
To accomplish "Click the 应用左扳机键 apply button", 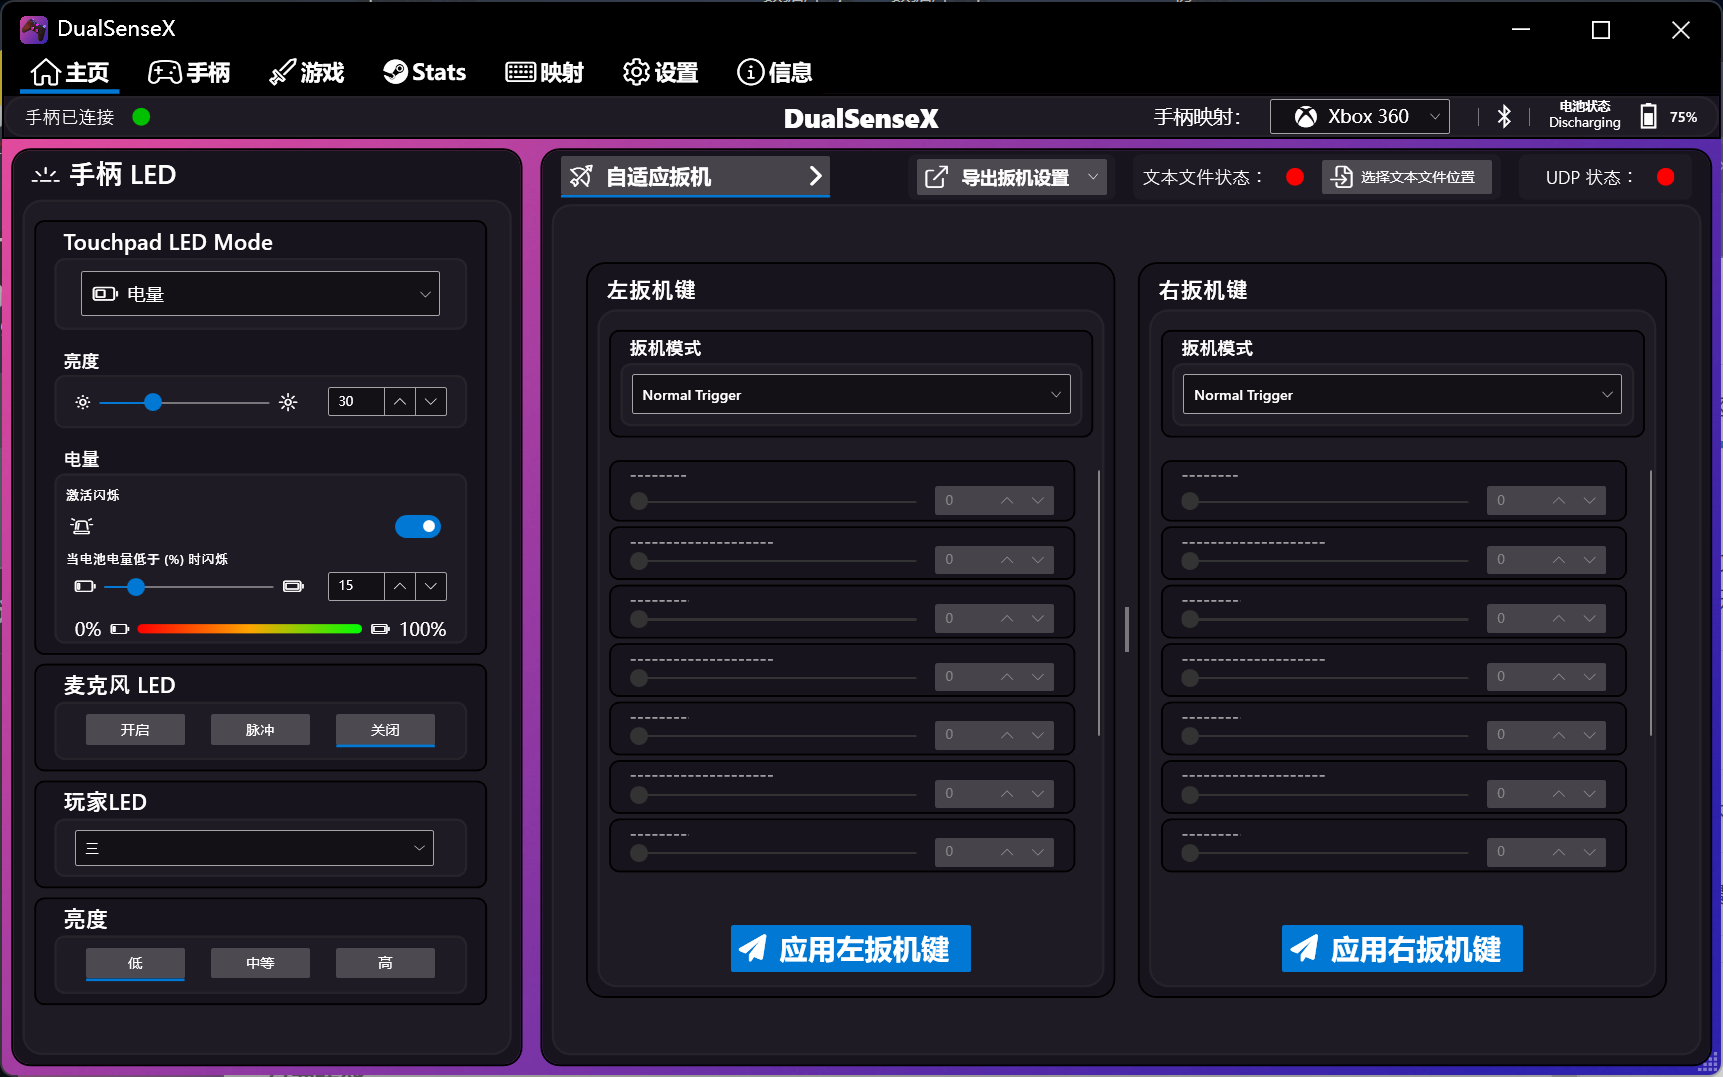I will click(x=851, y=948).
